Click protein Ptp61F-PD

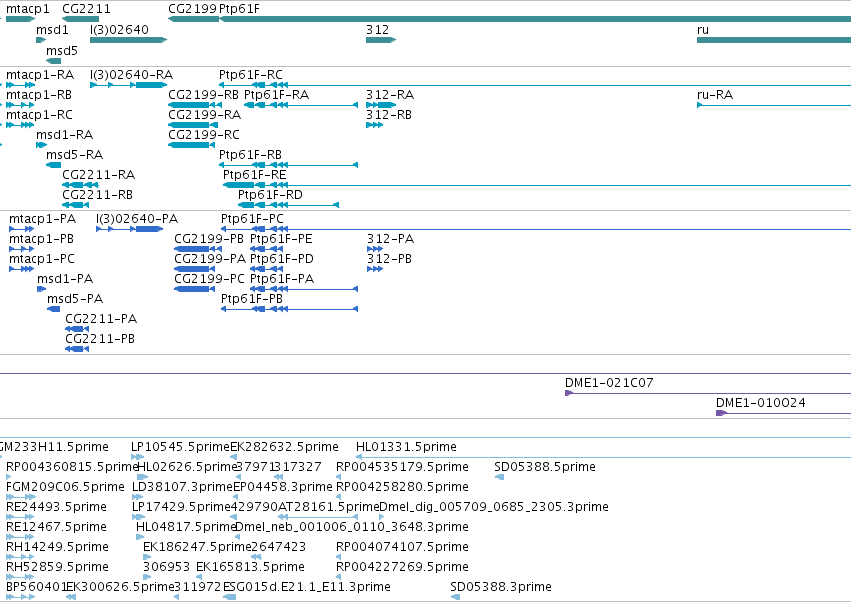click(282, 259)
